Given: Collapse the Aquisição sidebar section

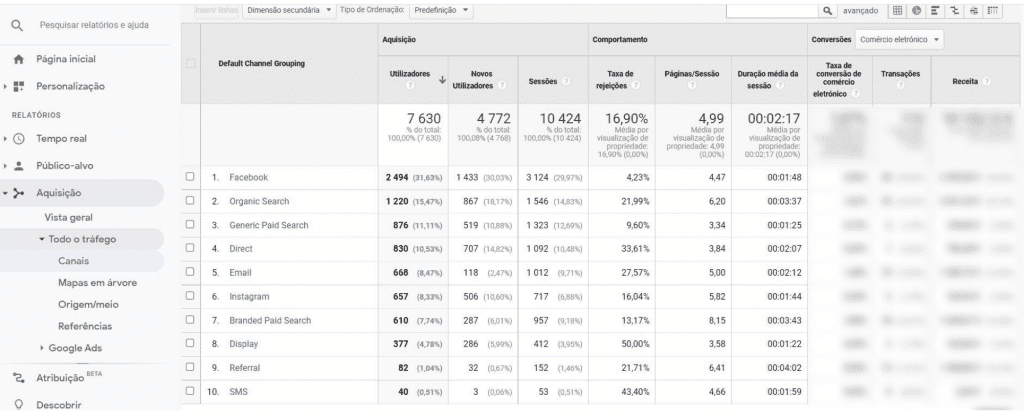Looking at the screenshot, I should coord(5,193).
